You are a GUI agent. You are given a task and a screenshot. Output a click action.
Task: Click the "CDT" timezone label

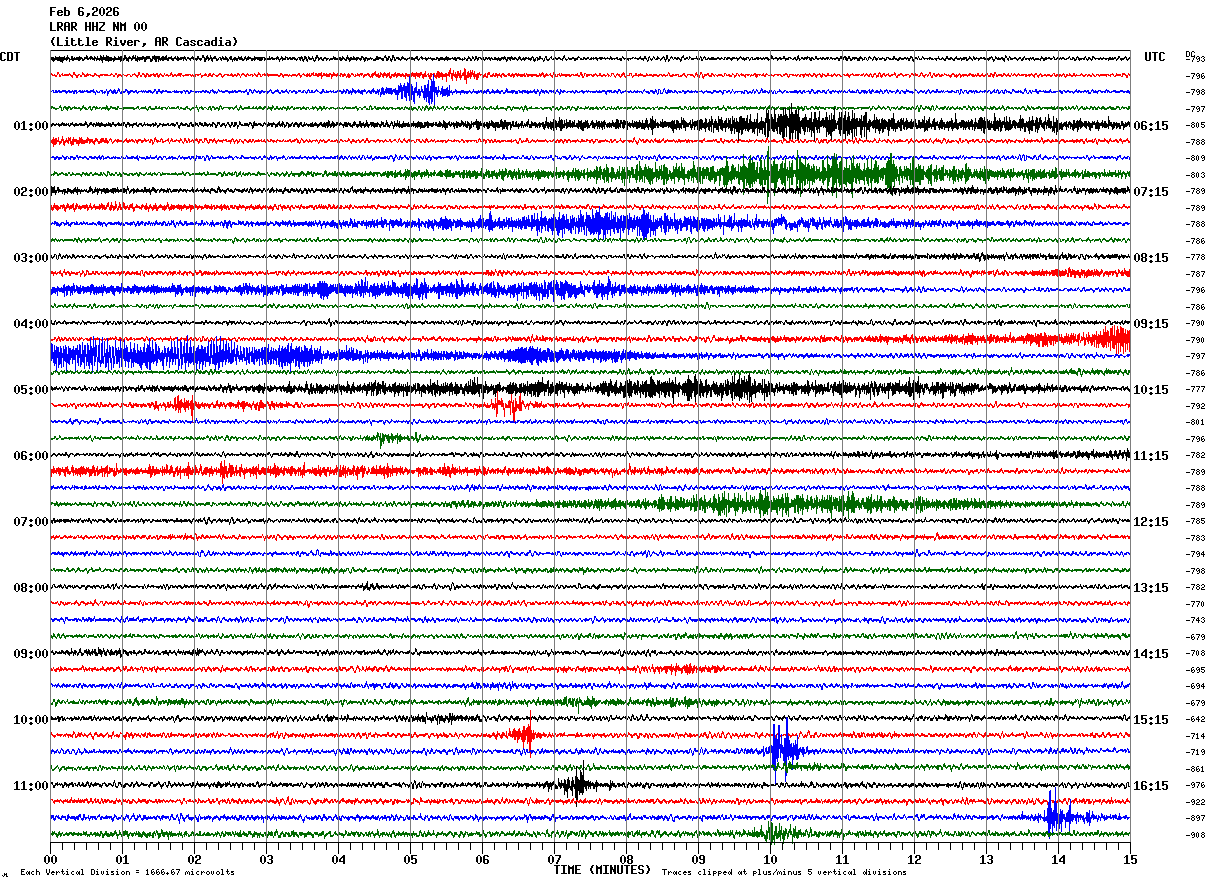pos(10,57)
